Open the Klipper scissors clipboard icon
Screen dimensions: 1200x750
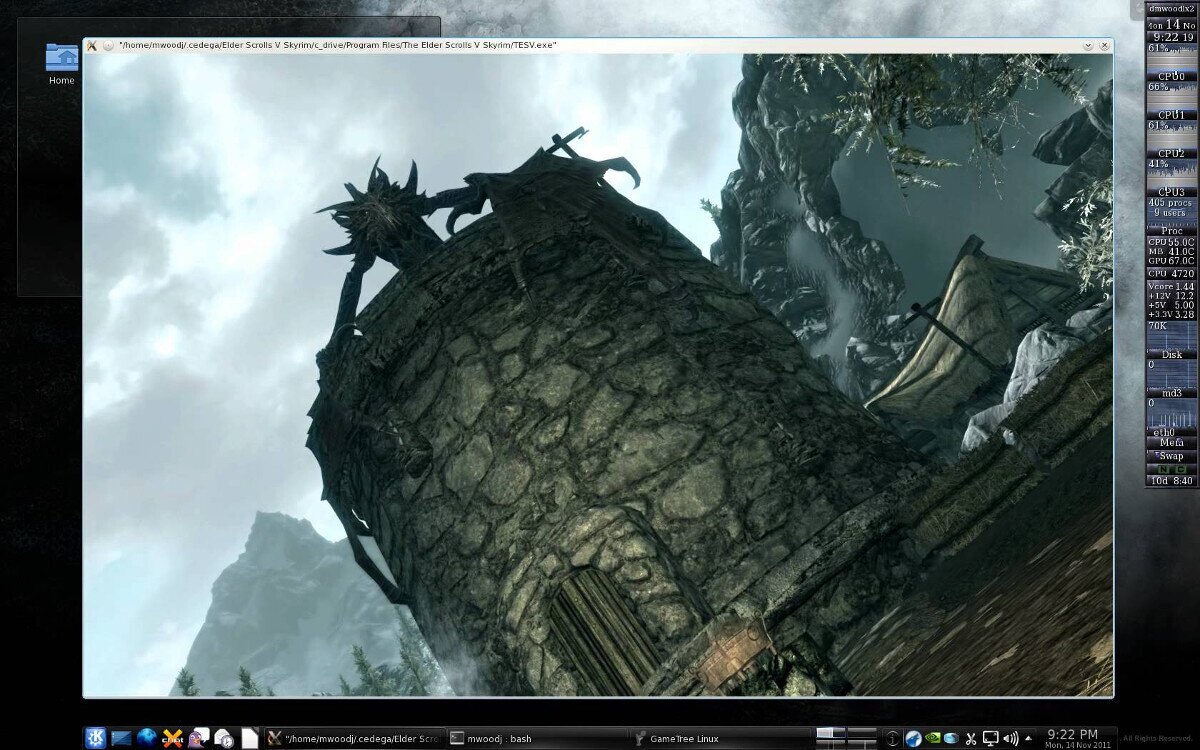[x=970, y=738]
